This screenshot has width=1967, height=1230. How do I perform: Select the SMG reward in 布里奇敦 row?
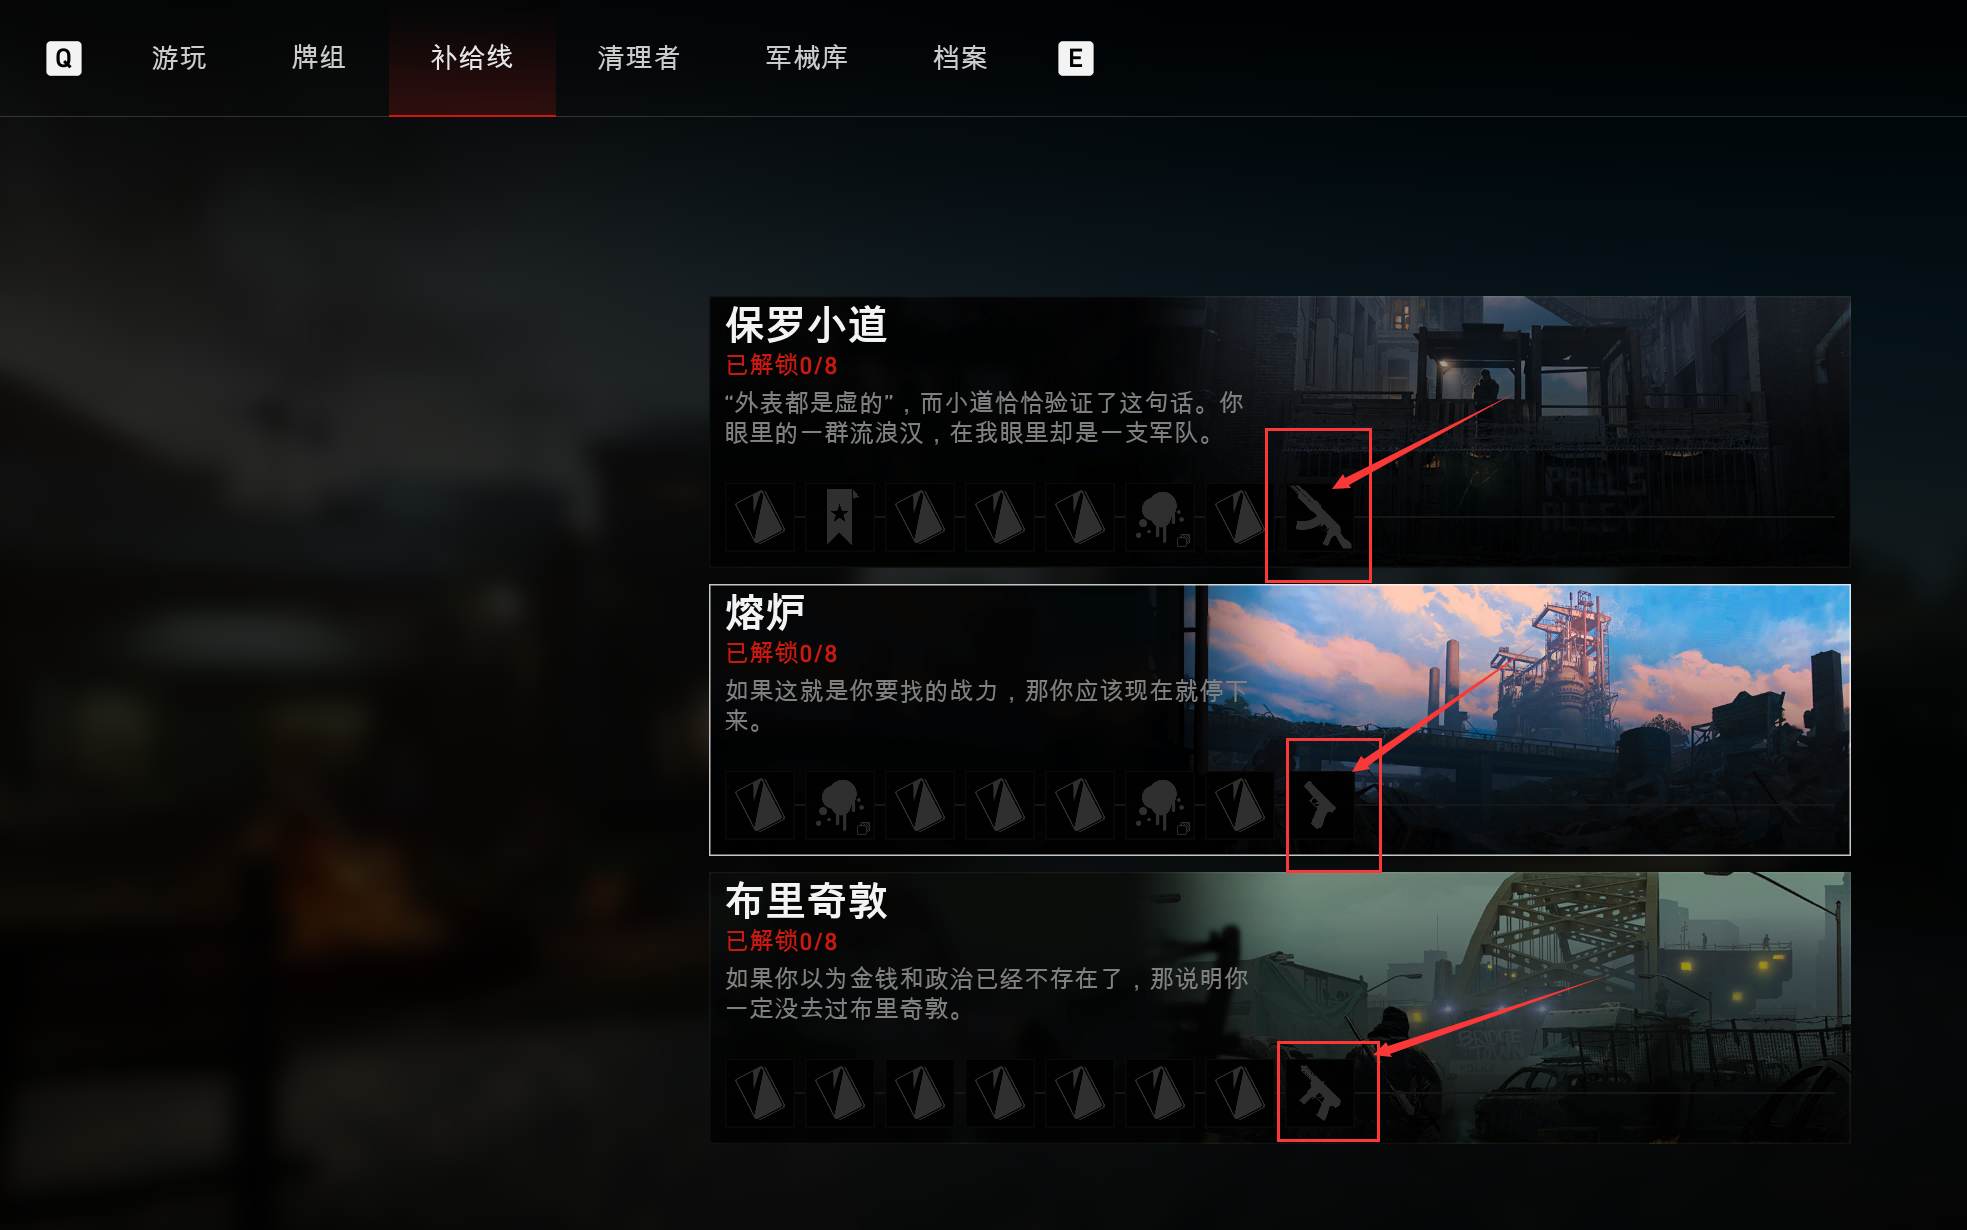pos(1319,1093)
